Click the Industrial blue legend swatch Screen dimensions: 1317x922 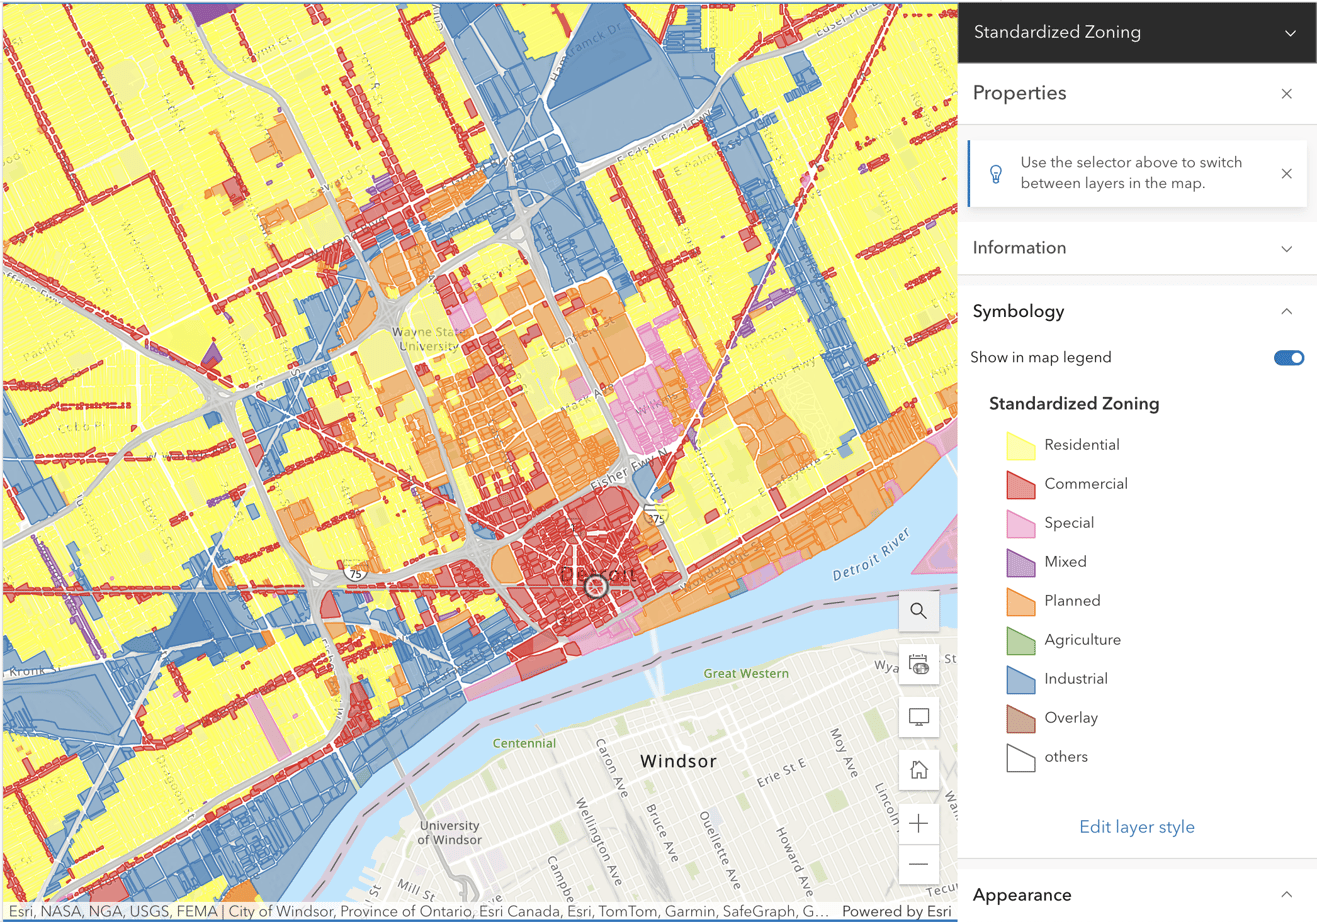tap(1019, 679)
